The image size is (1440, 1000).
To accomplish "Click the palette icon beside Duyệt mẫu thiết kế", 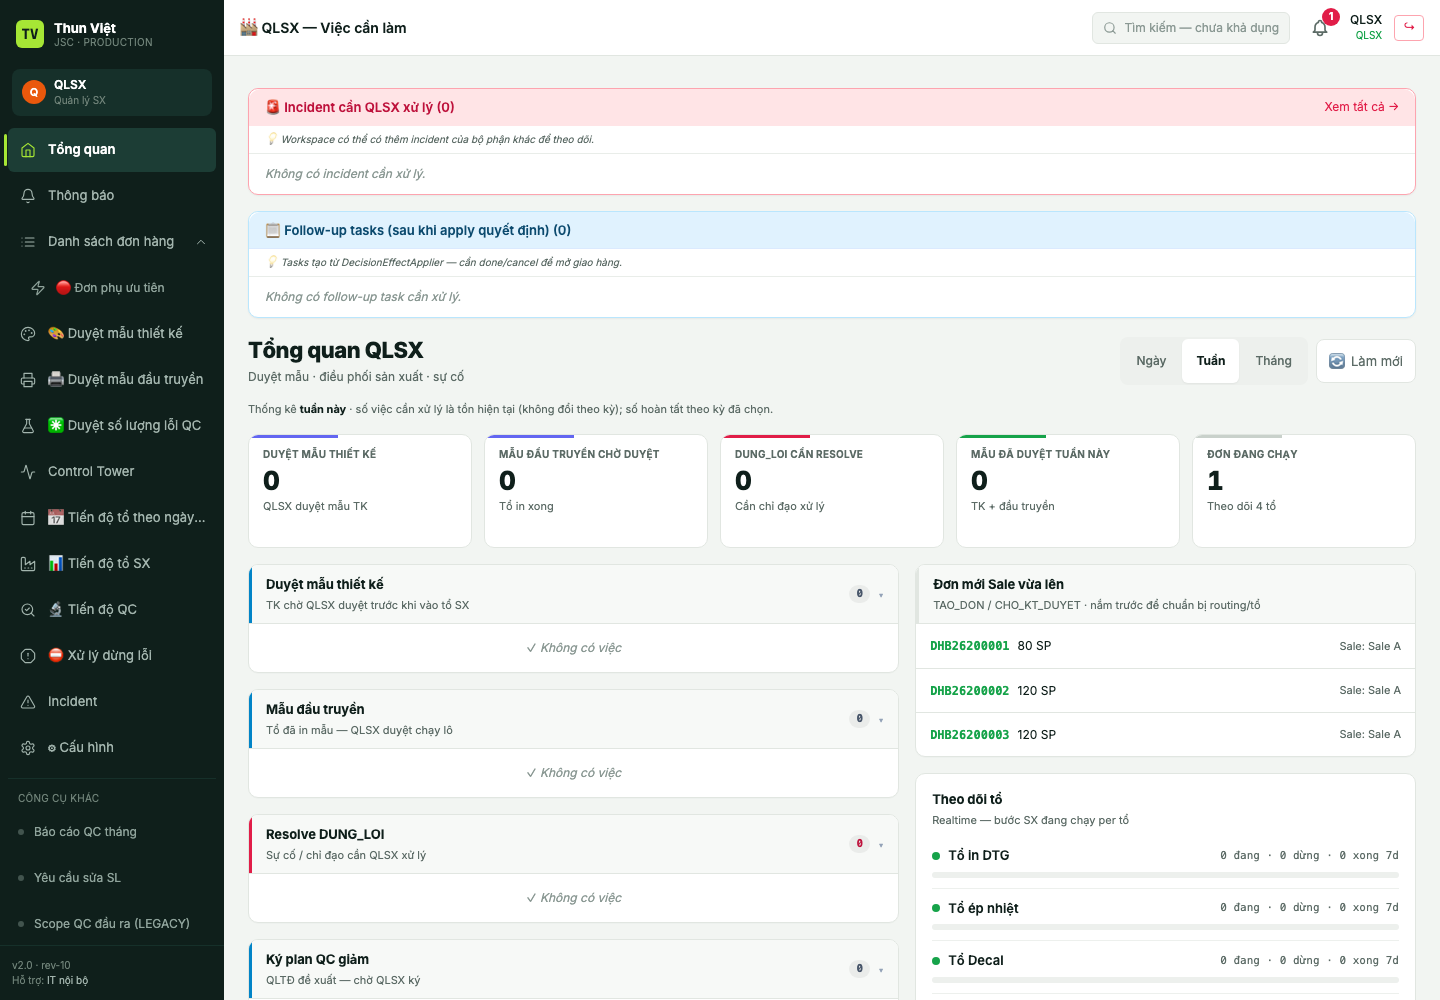I will pos(28,334).
